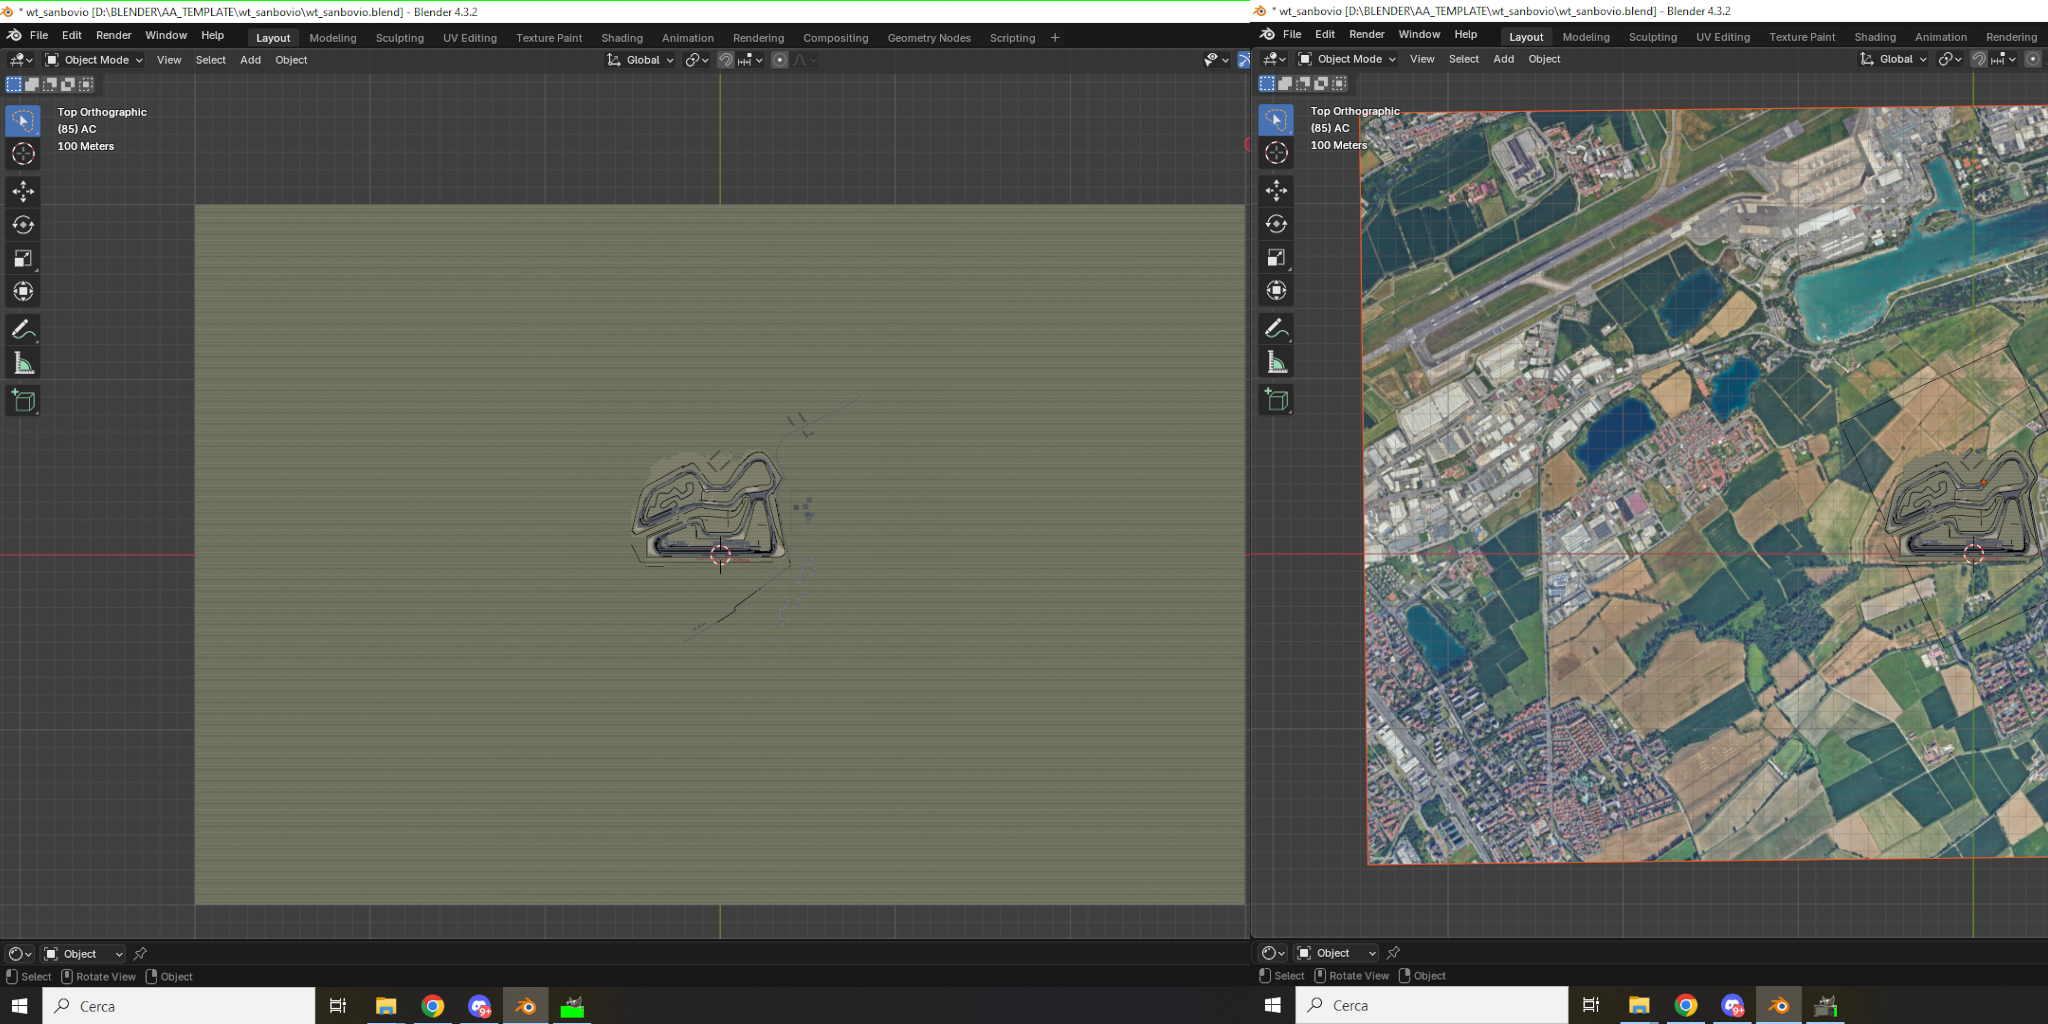Viewport: 2048px width, 1024px height.
Task: Select the Transform tool in right window
Action: 1276,290
